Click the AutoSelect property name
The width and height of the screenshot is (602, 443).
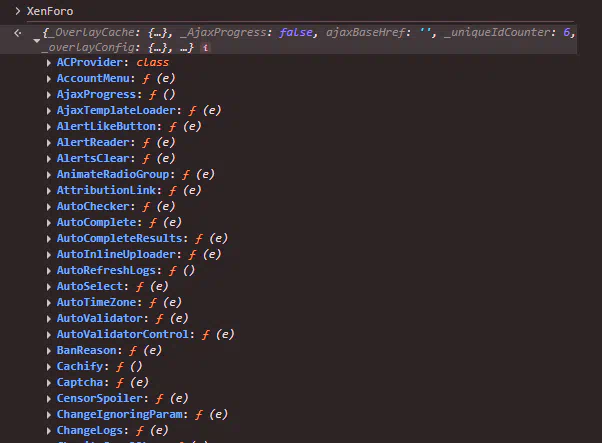click(89, 286)
